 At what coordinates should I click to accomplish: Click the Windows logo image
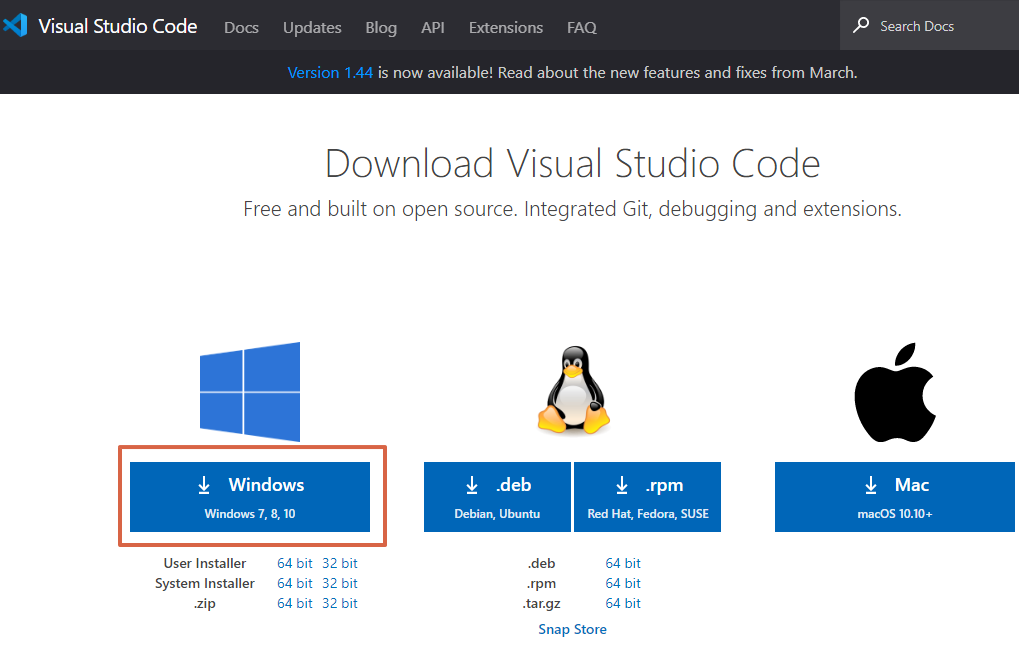250,392
